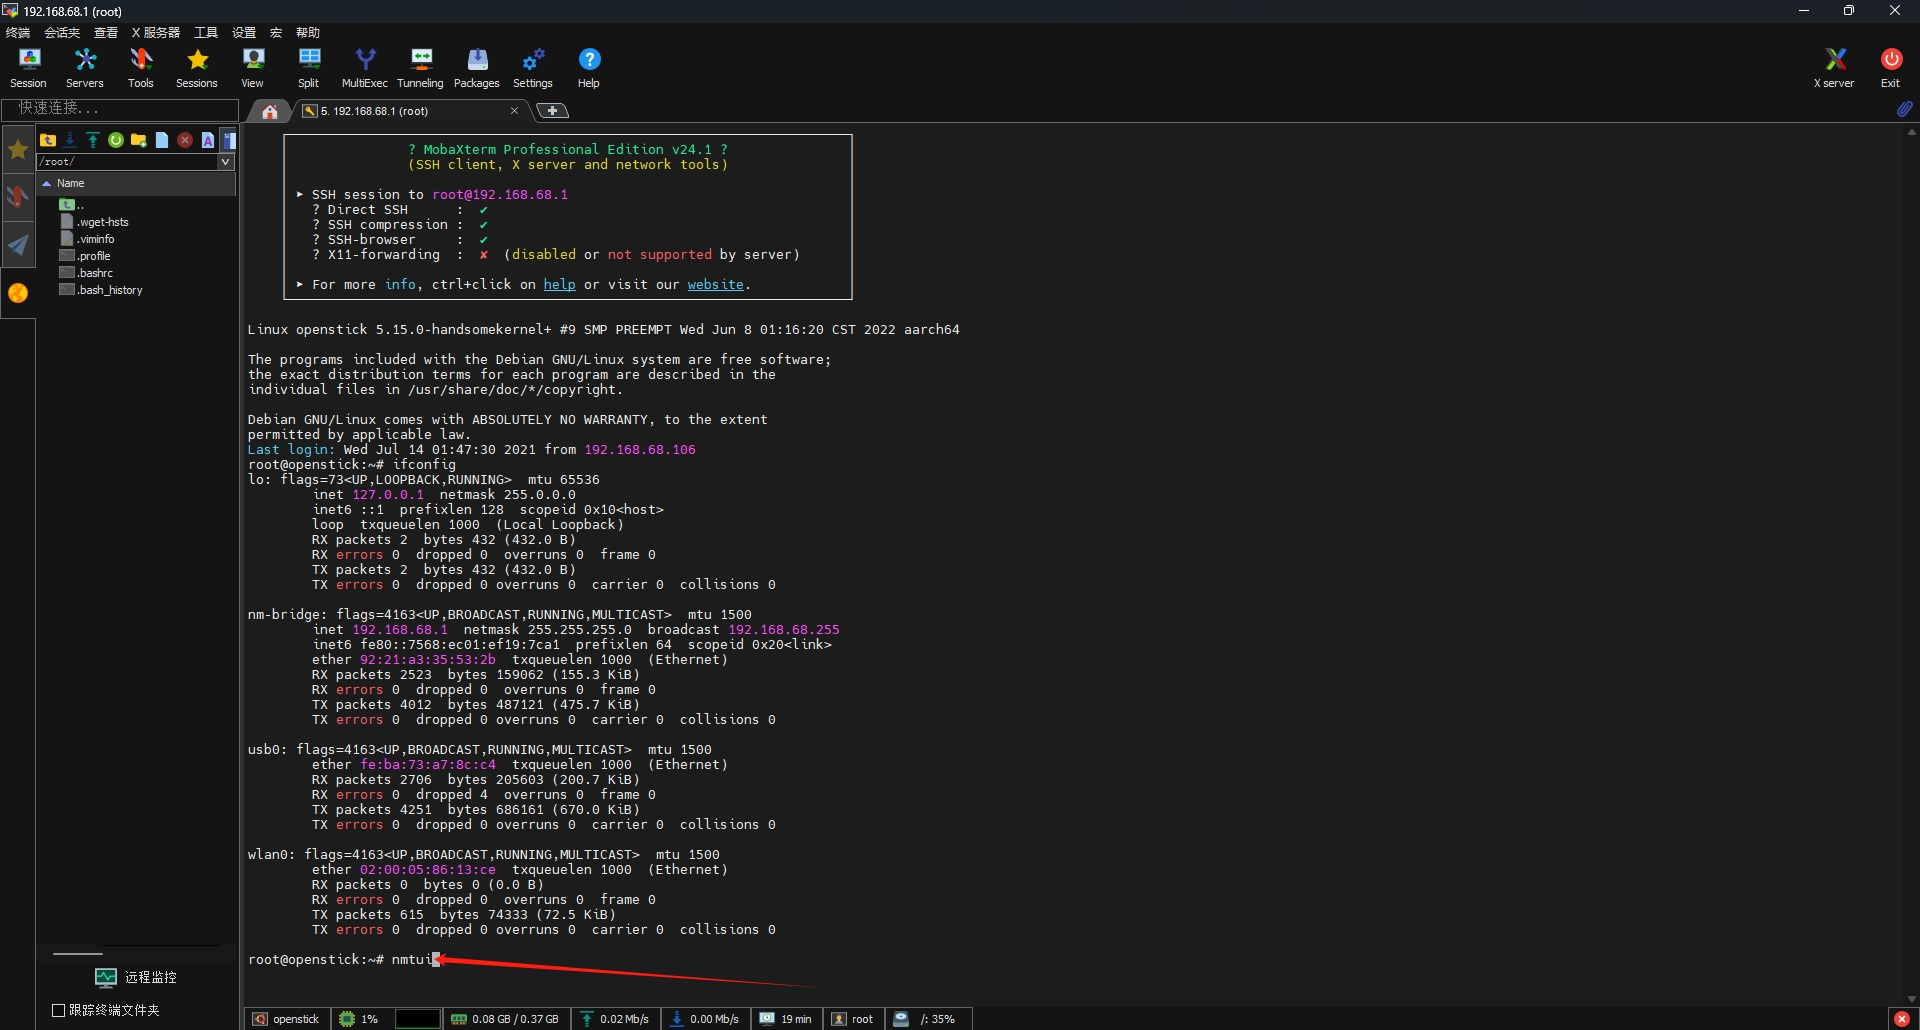Open the Tunneling tool
1920x1030 pixels.
coord(421,68)
